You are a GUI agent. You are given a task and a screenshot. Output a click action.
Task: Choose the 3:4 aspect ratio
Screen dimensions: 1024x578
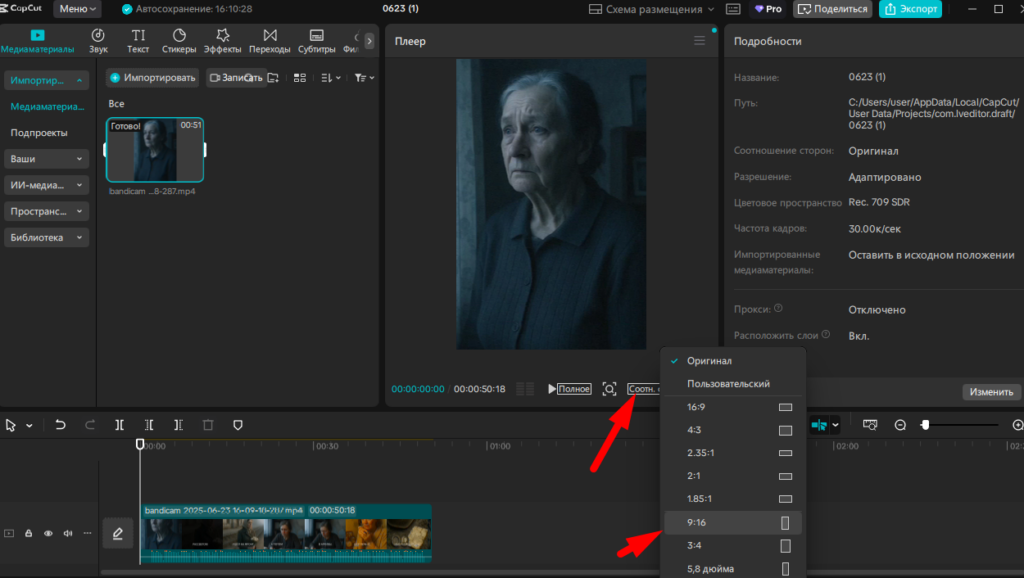tap(733, 545)
